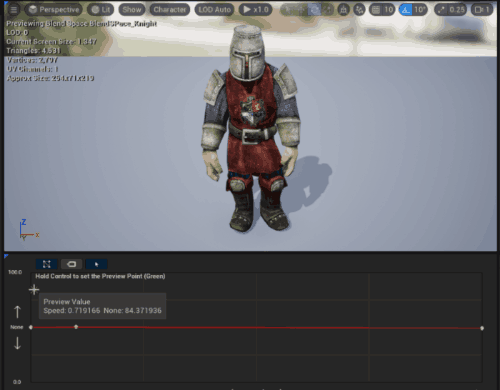Click the surface snapping icon
The height and width of the screenshot is (390, 500).
tap(343, 10)
